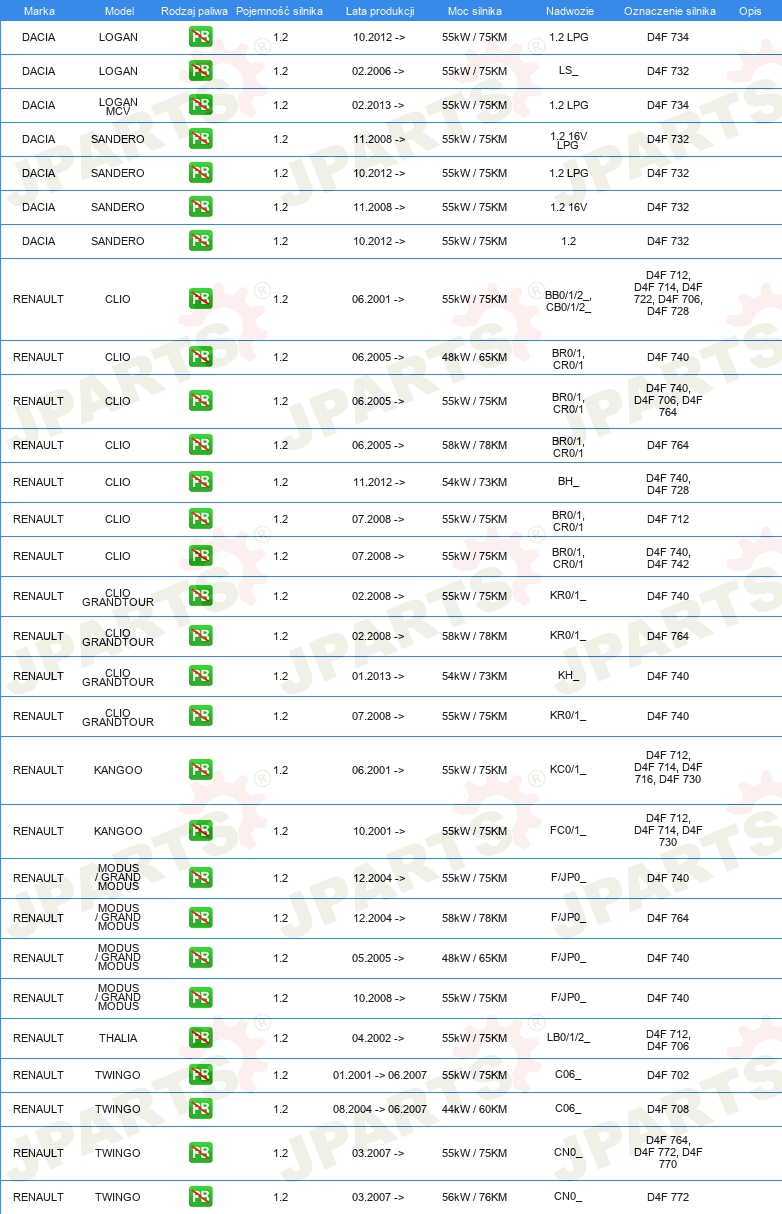Viewport: 782px width, 1214px height.
Task: Click the fuel icon for Modus 10.2008
Action: (200, 998)
